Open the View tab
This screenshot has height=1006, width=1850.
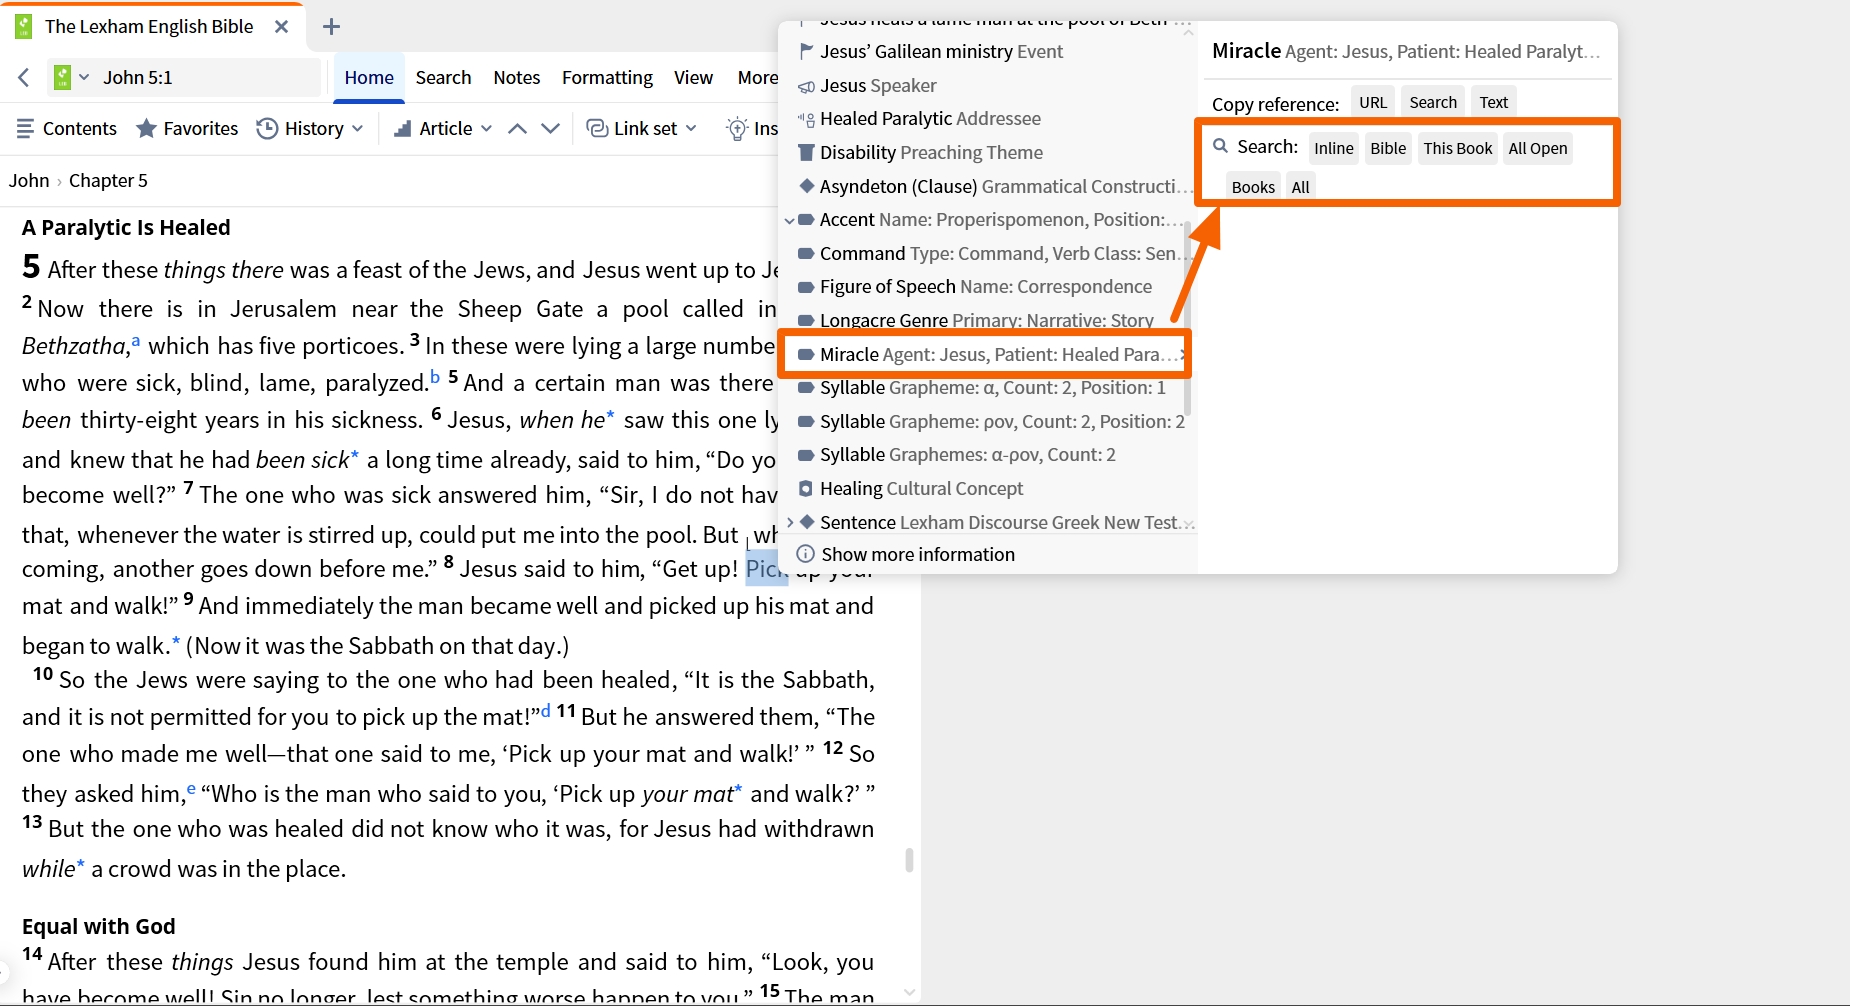pos(693,77)
